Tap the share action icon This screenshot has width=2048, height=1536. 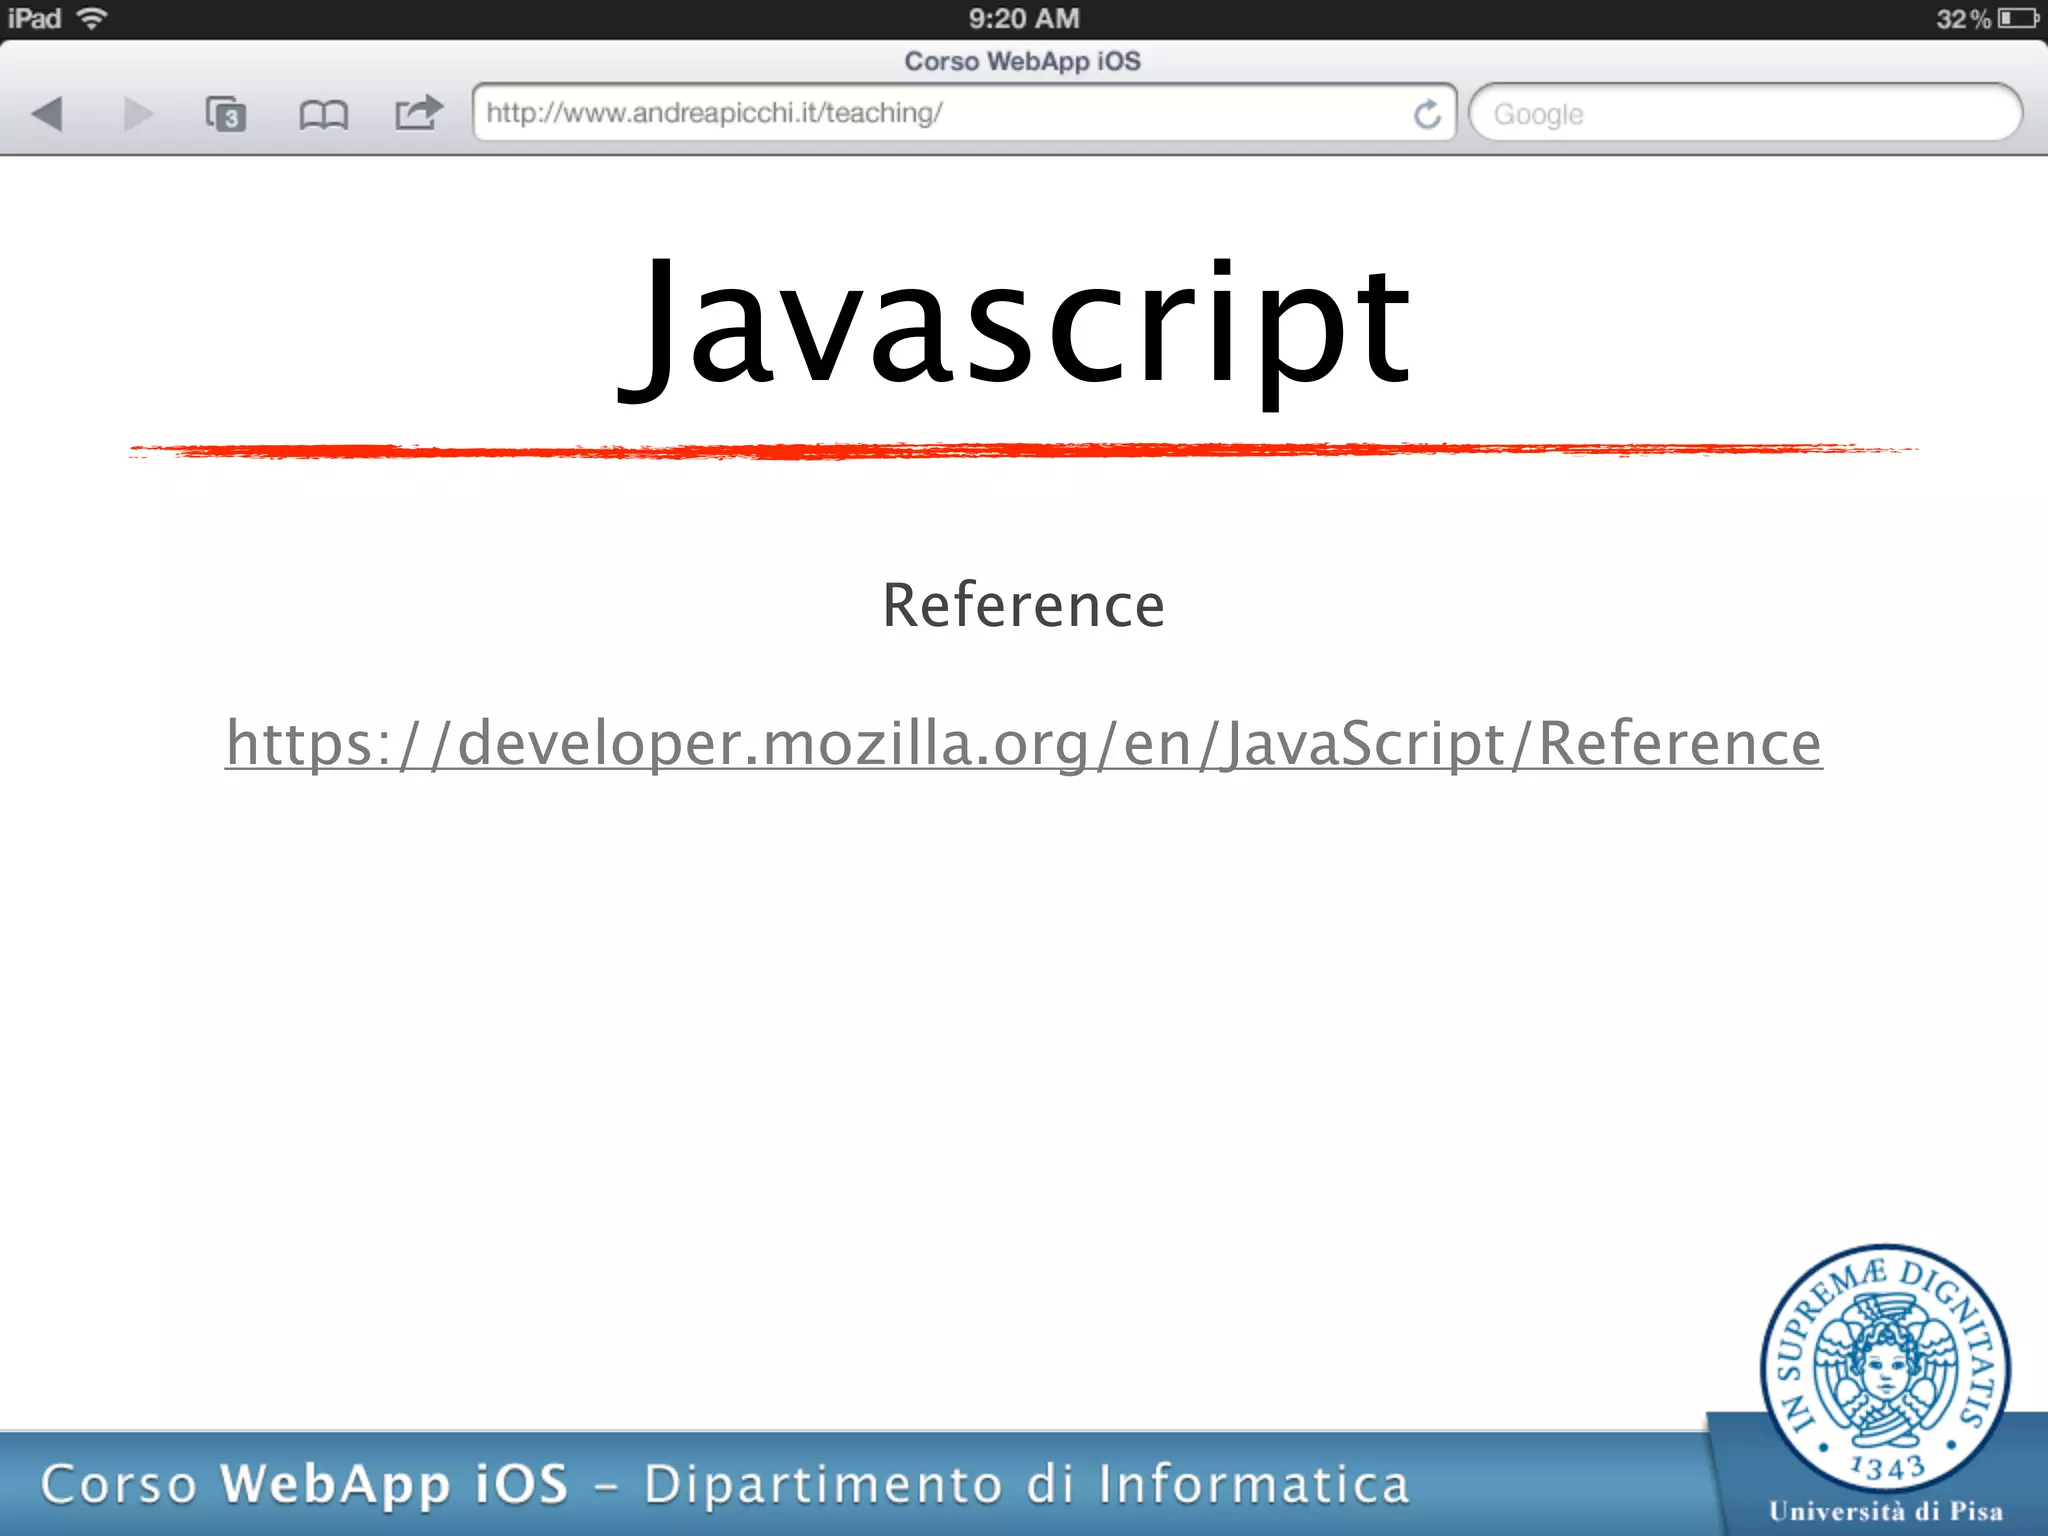pos(418,112)
